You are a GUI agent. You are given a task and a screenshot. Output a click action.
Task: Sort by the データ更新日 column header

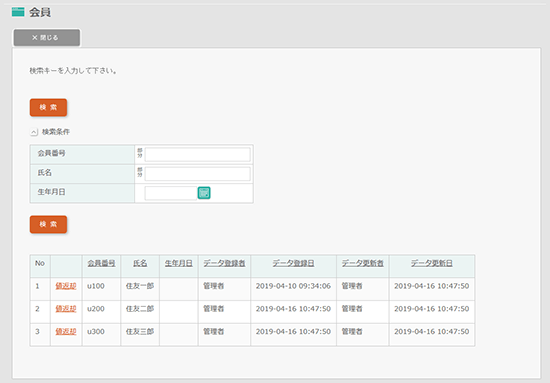point(432,263)
